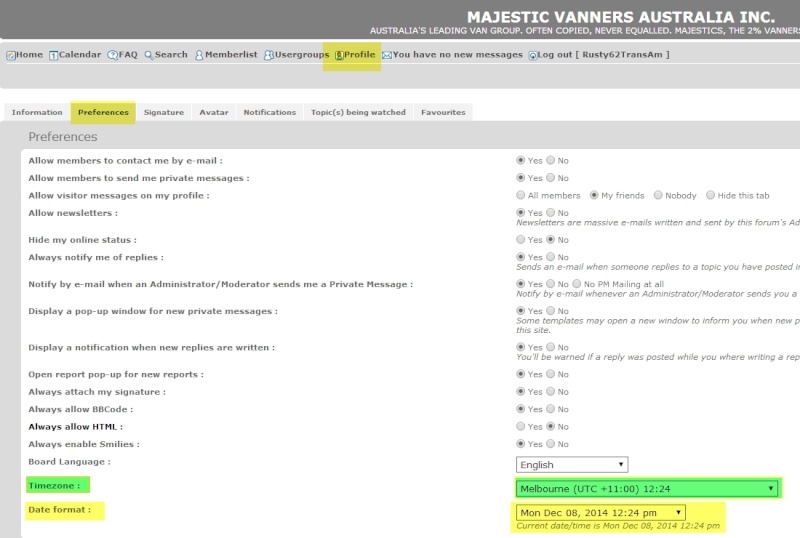Go to the Memberlist page
The width and height of the screenshot is (800, 538).
pos(231,55)
